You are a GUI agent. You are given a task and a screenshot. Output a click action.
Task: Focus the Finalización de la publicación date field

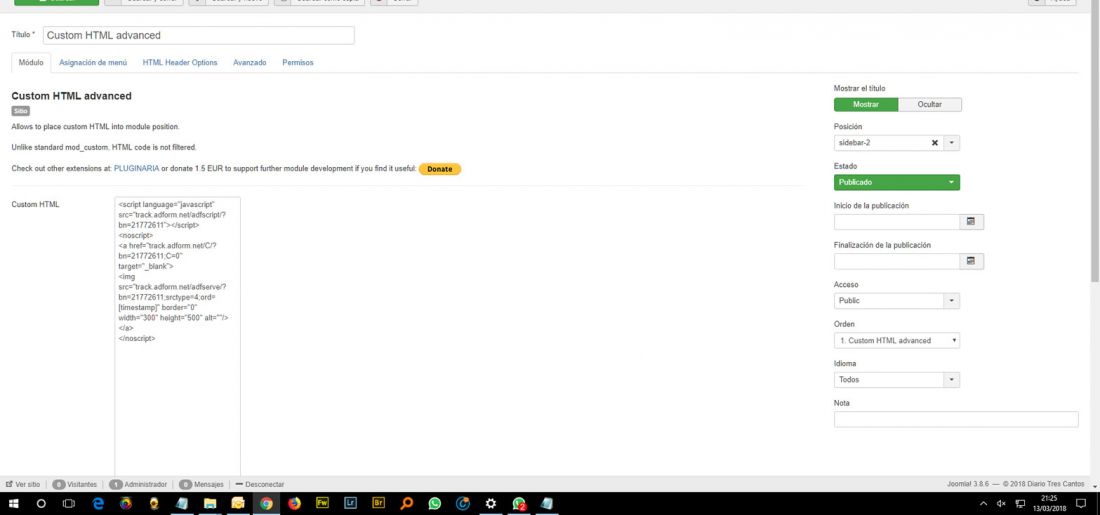point(897,261)
